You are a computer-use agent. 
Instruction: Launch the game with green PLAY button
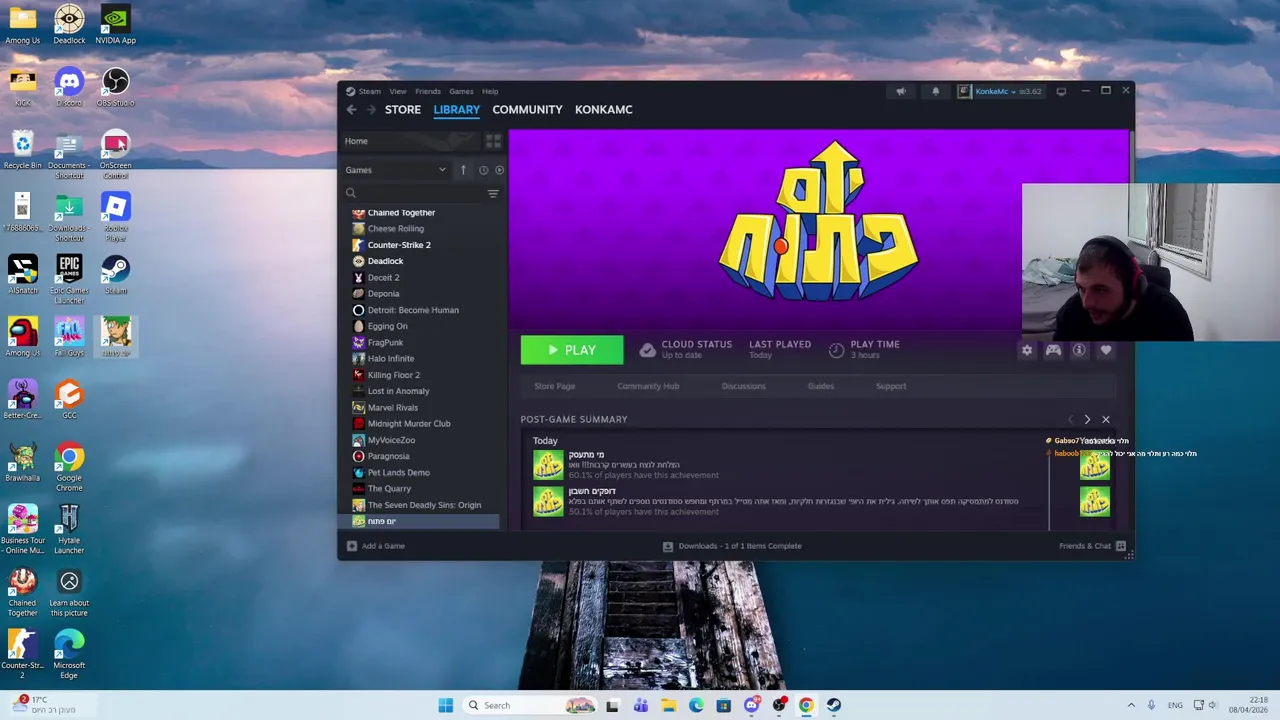(572, 350)
